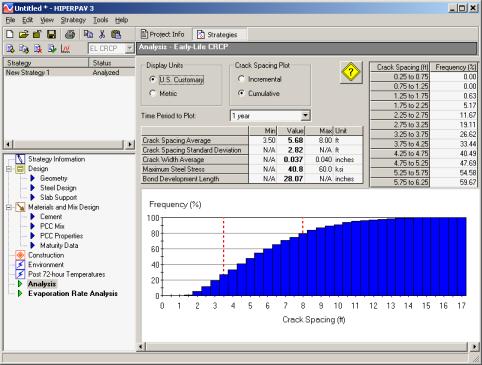Open the View menu

47,20
